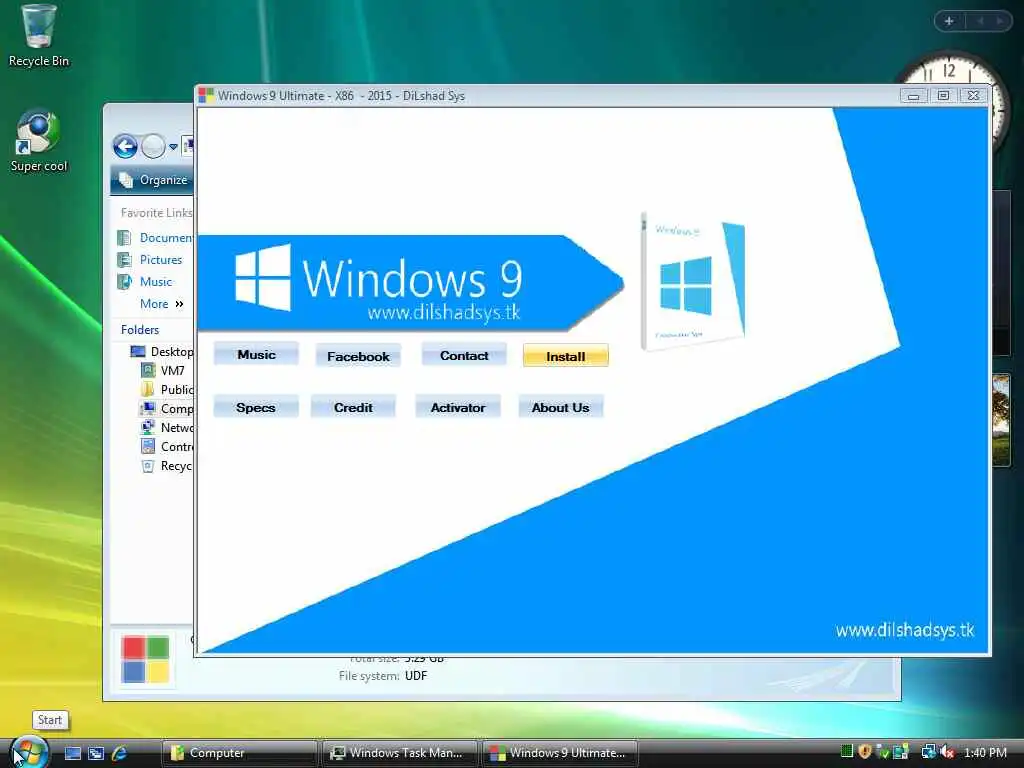Select Recycle Bin in the folder tree
Image resolution: width=1024 pixels, height=768 pixels.
tap(167, 466)
